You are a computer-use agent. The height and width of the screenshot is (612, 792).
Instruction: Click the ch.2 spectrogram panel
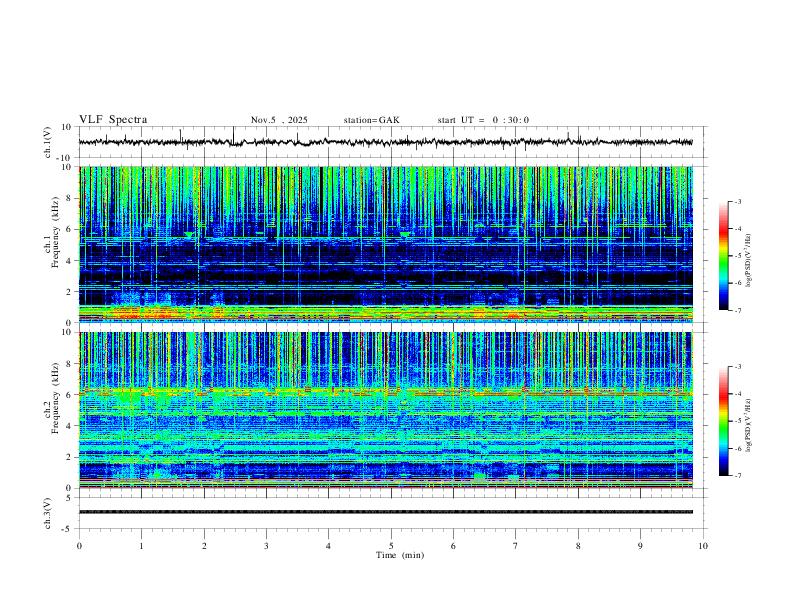click(385, 410)
